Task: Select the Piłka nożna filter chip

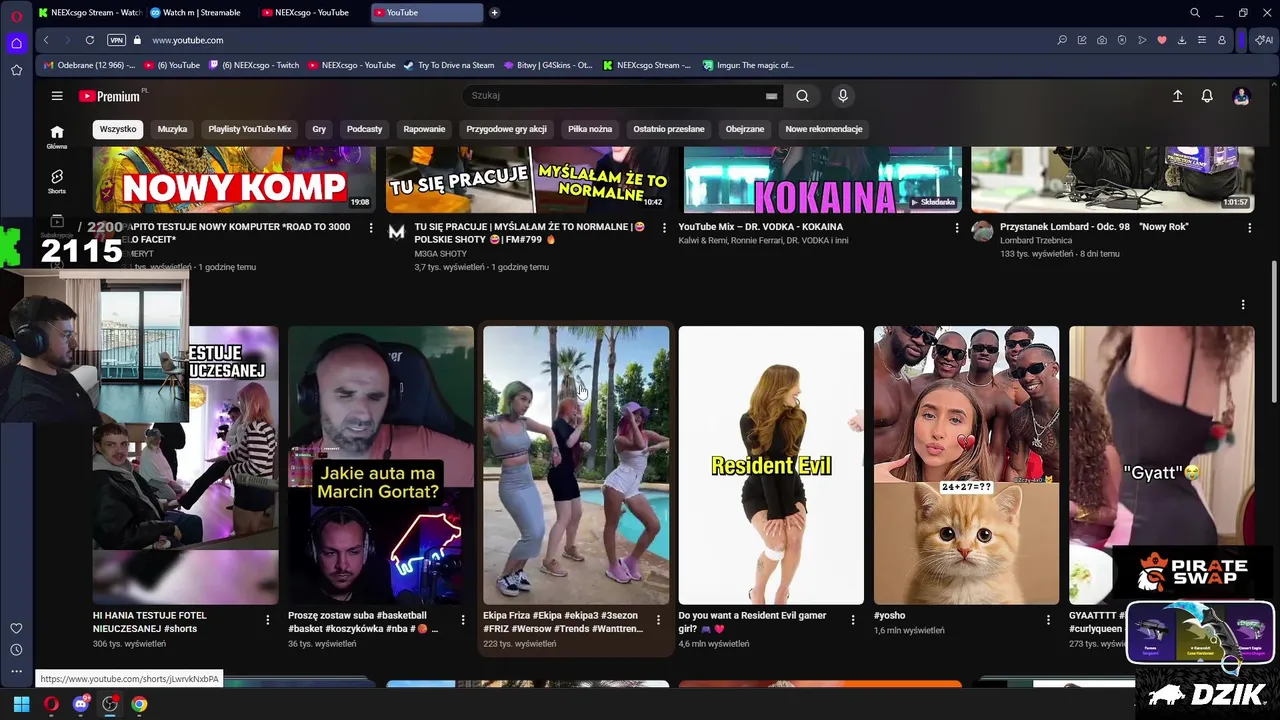Action: [590, 129]
